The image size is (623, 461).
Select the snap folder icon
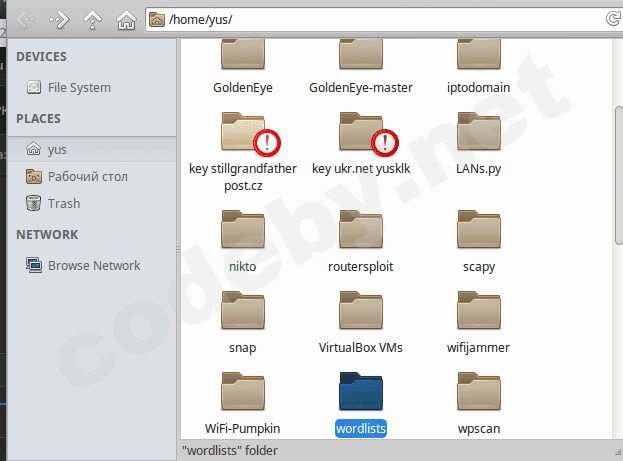[243, 310]
